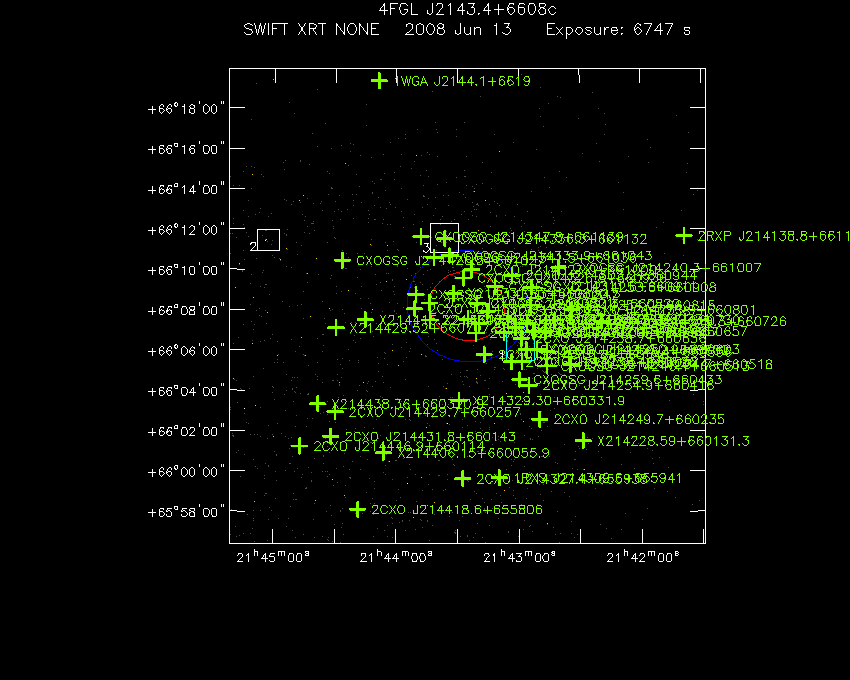The height and width of the screenshot is (680, 850).
Task: Click the date 2008 Jun 13
Action: coord(458,29)
